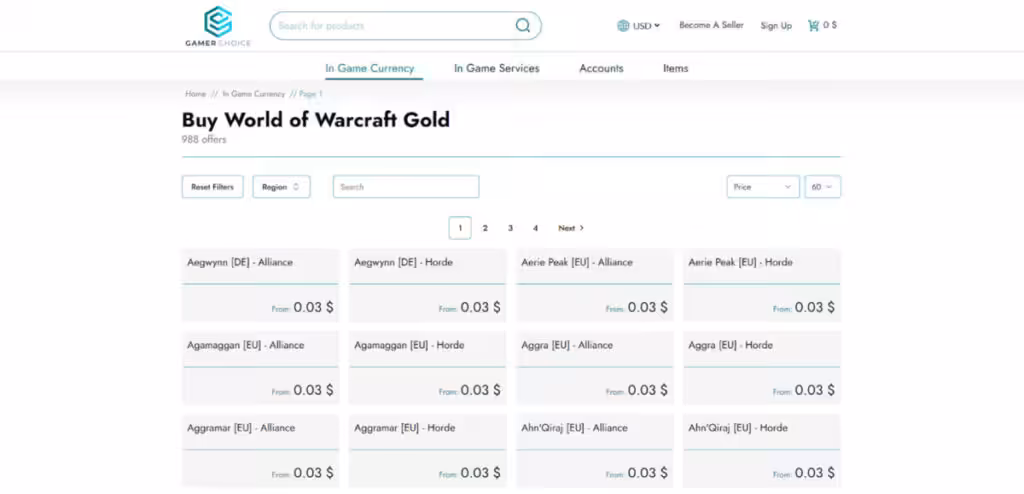Open the Accounts tab
This screenshot has height=494, width=1024.
tap(601, 68)
